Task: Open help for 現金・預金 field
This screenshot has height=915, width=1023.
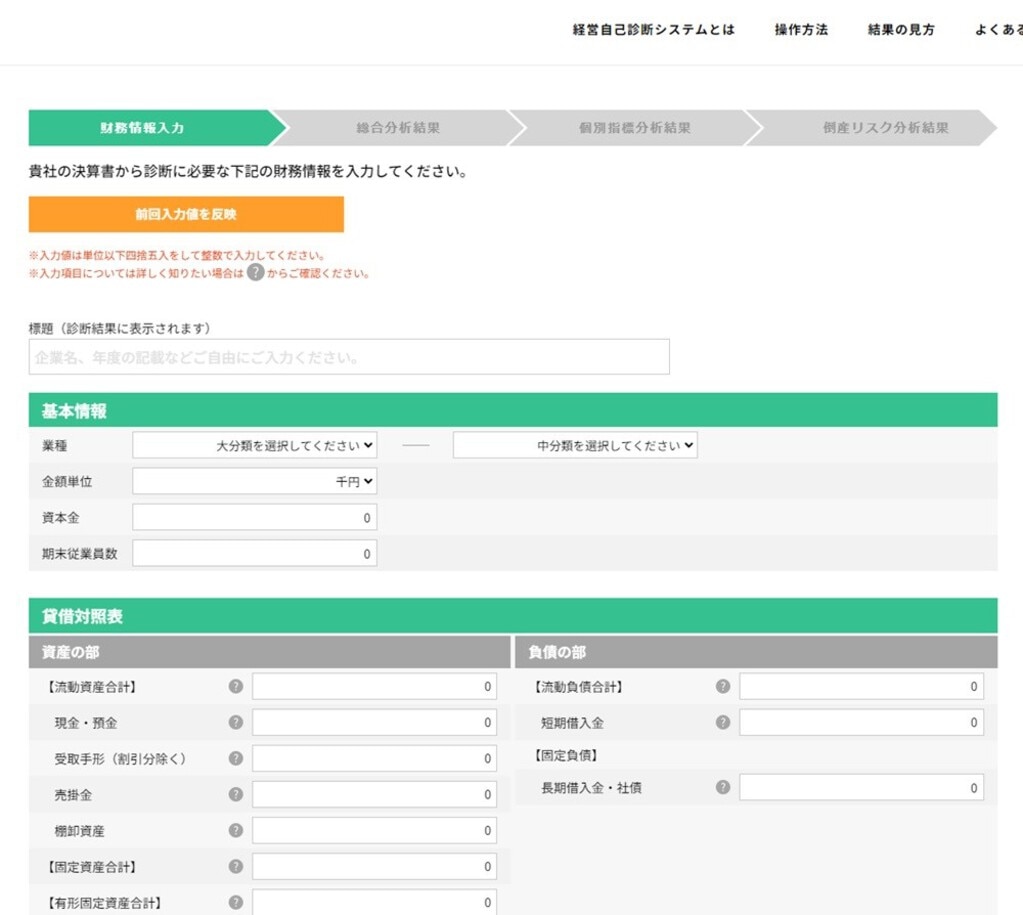Action: 236,722
